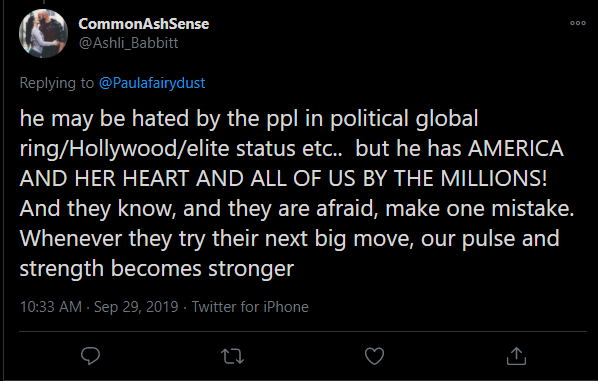Open the CommonAshSense profile picture
The height and width of the screenshot is (381, 598).
click(x=43, y=34)
